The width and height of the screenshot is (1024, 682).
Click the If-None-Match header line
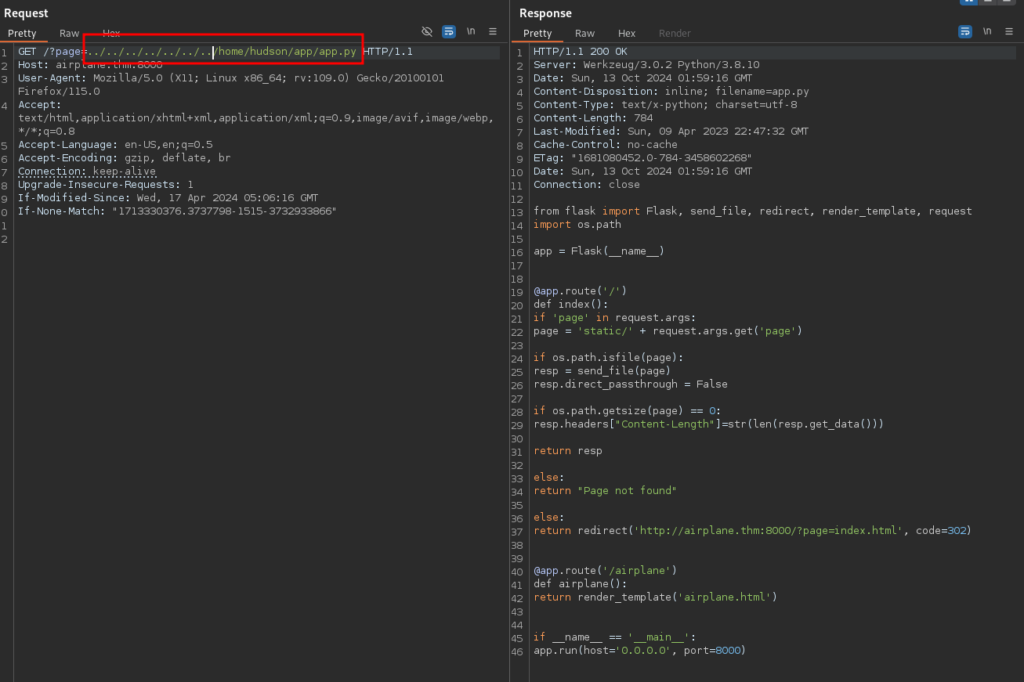(x=177, y=211)
